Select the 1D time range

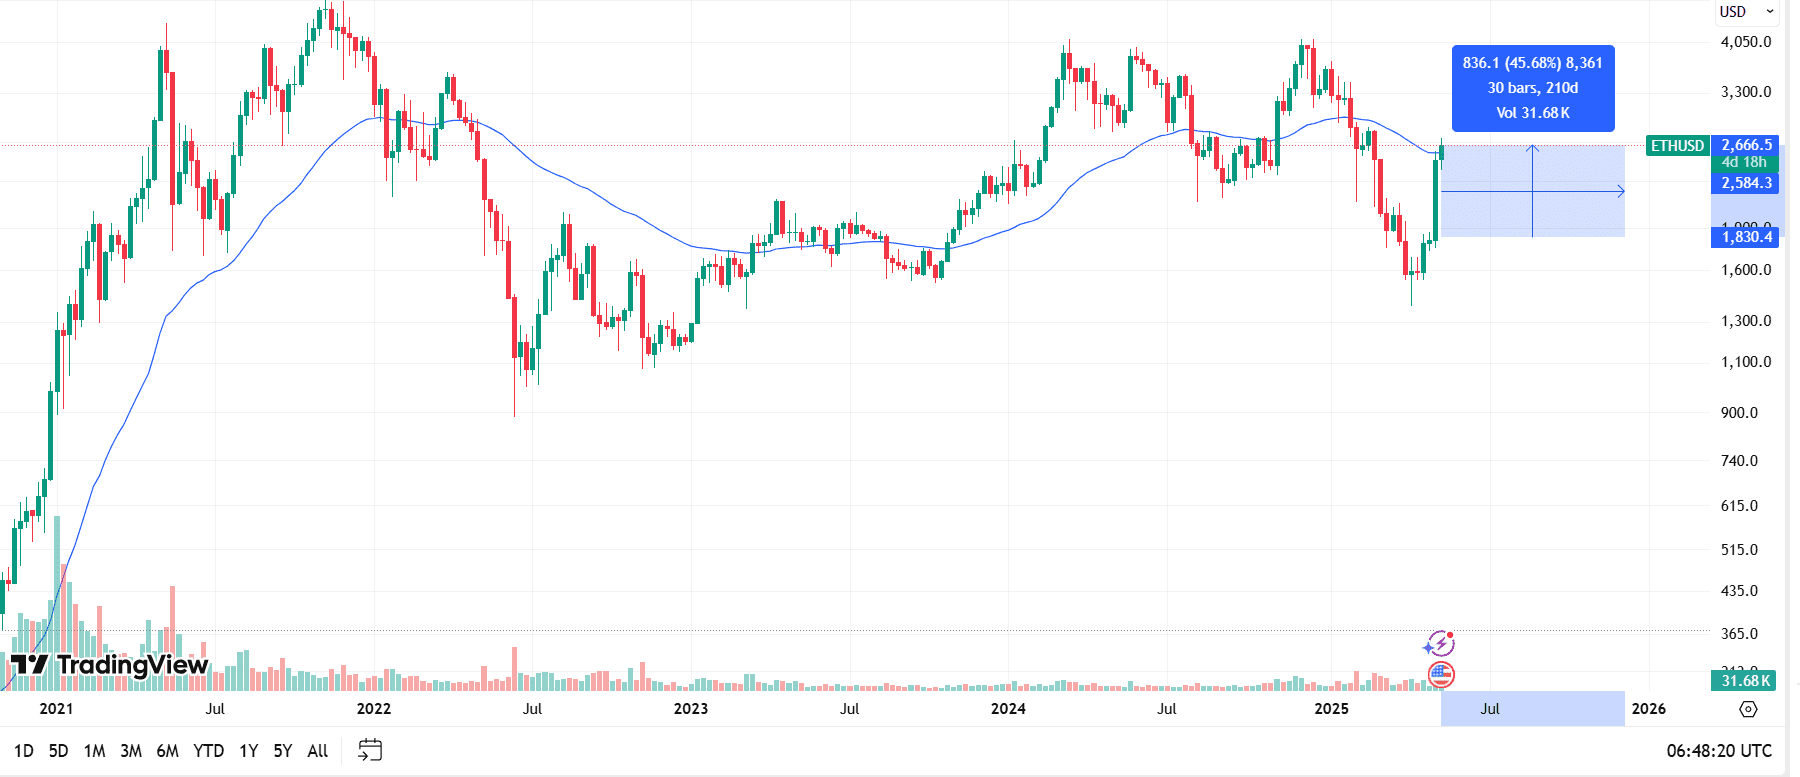24,751
